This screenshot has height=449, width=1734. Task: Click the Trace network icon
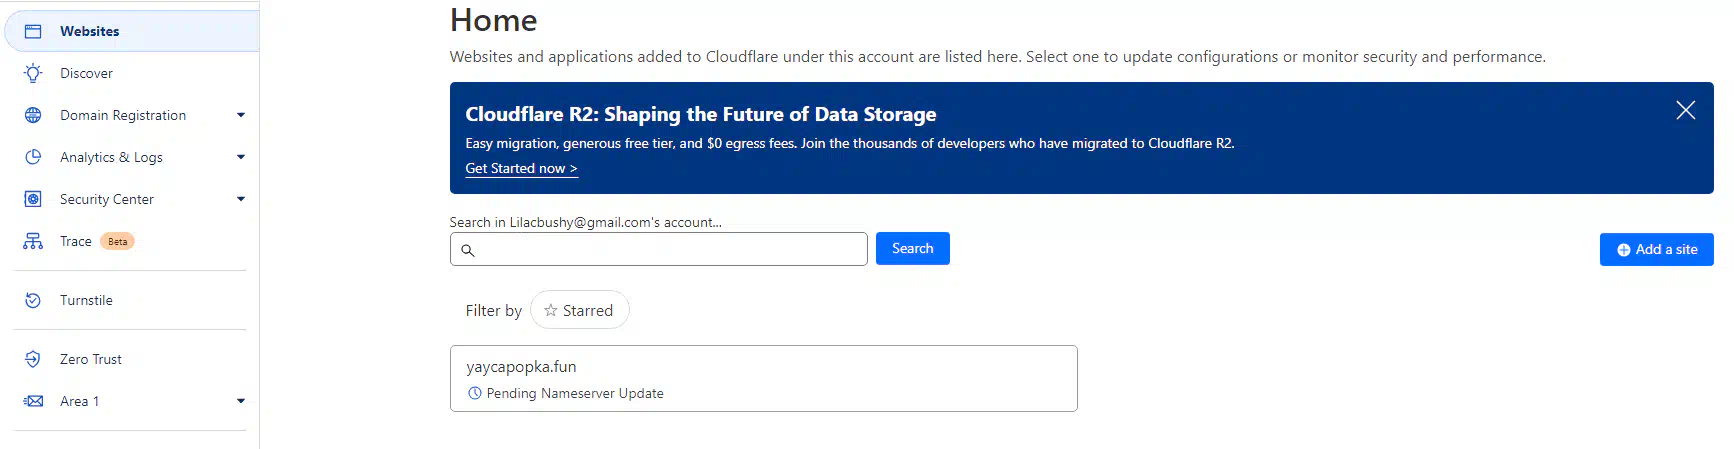click(33, 241)
